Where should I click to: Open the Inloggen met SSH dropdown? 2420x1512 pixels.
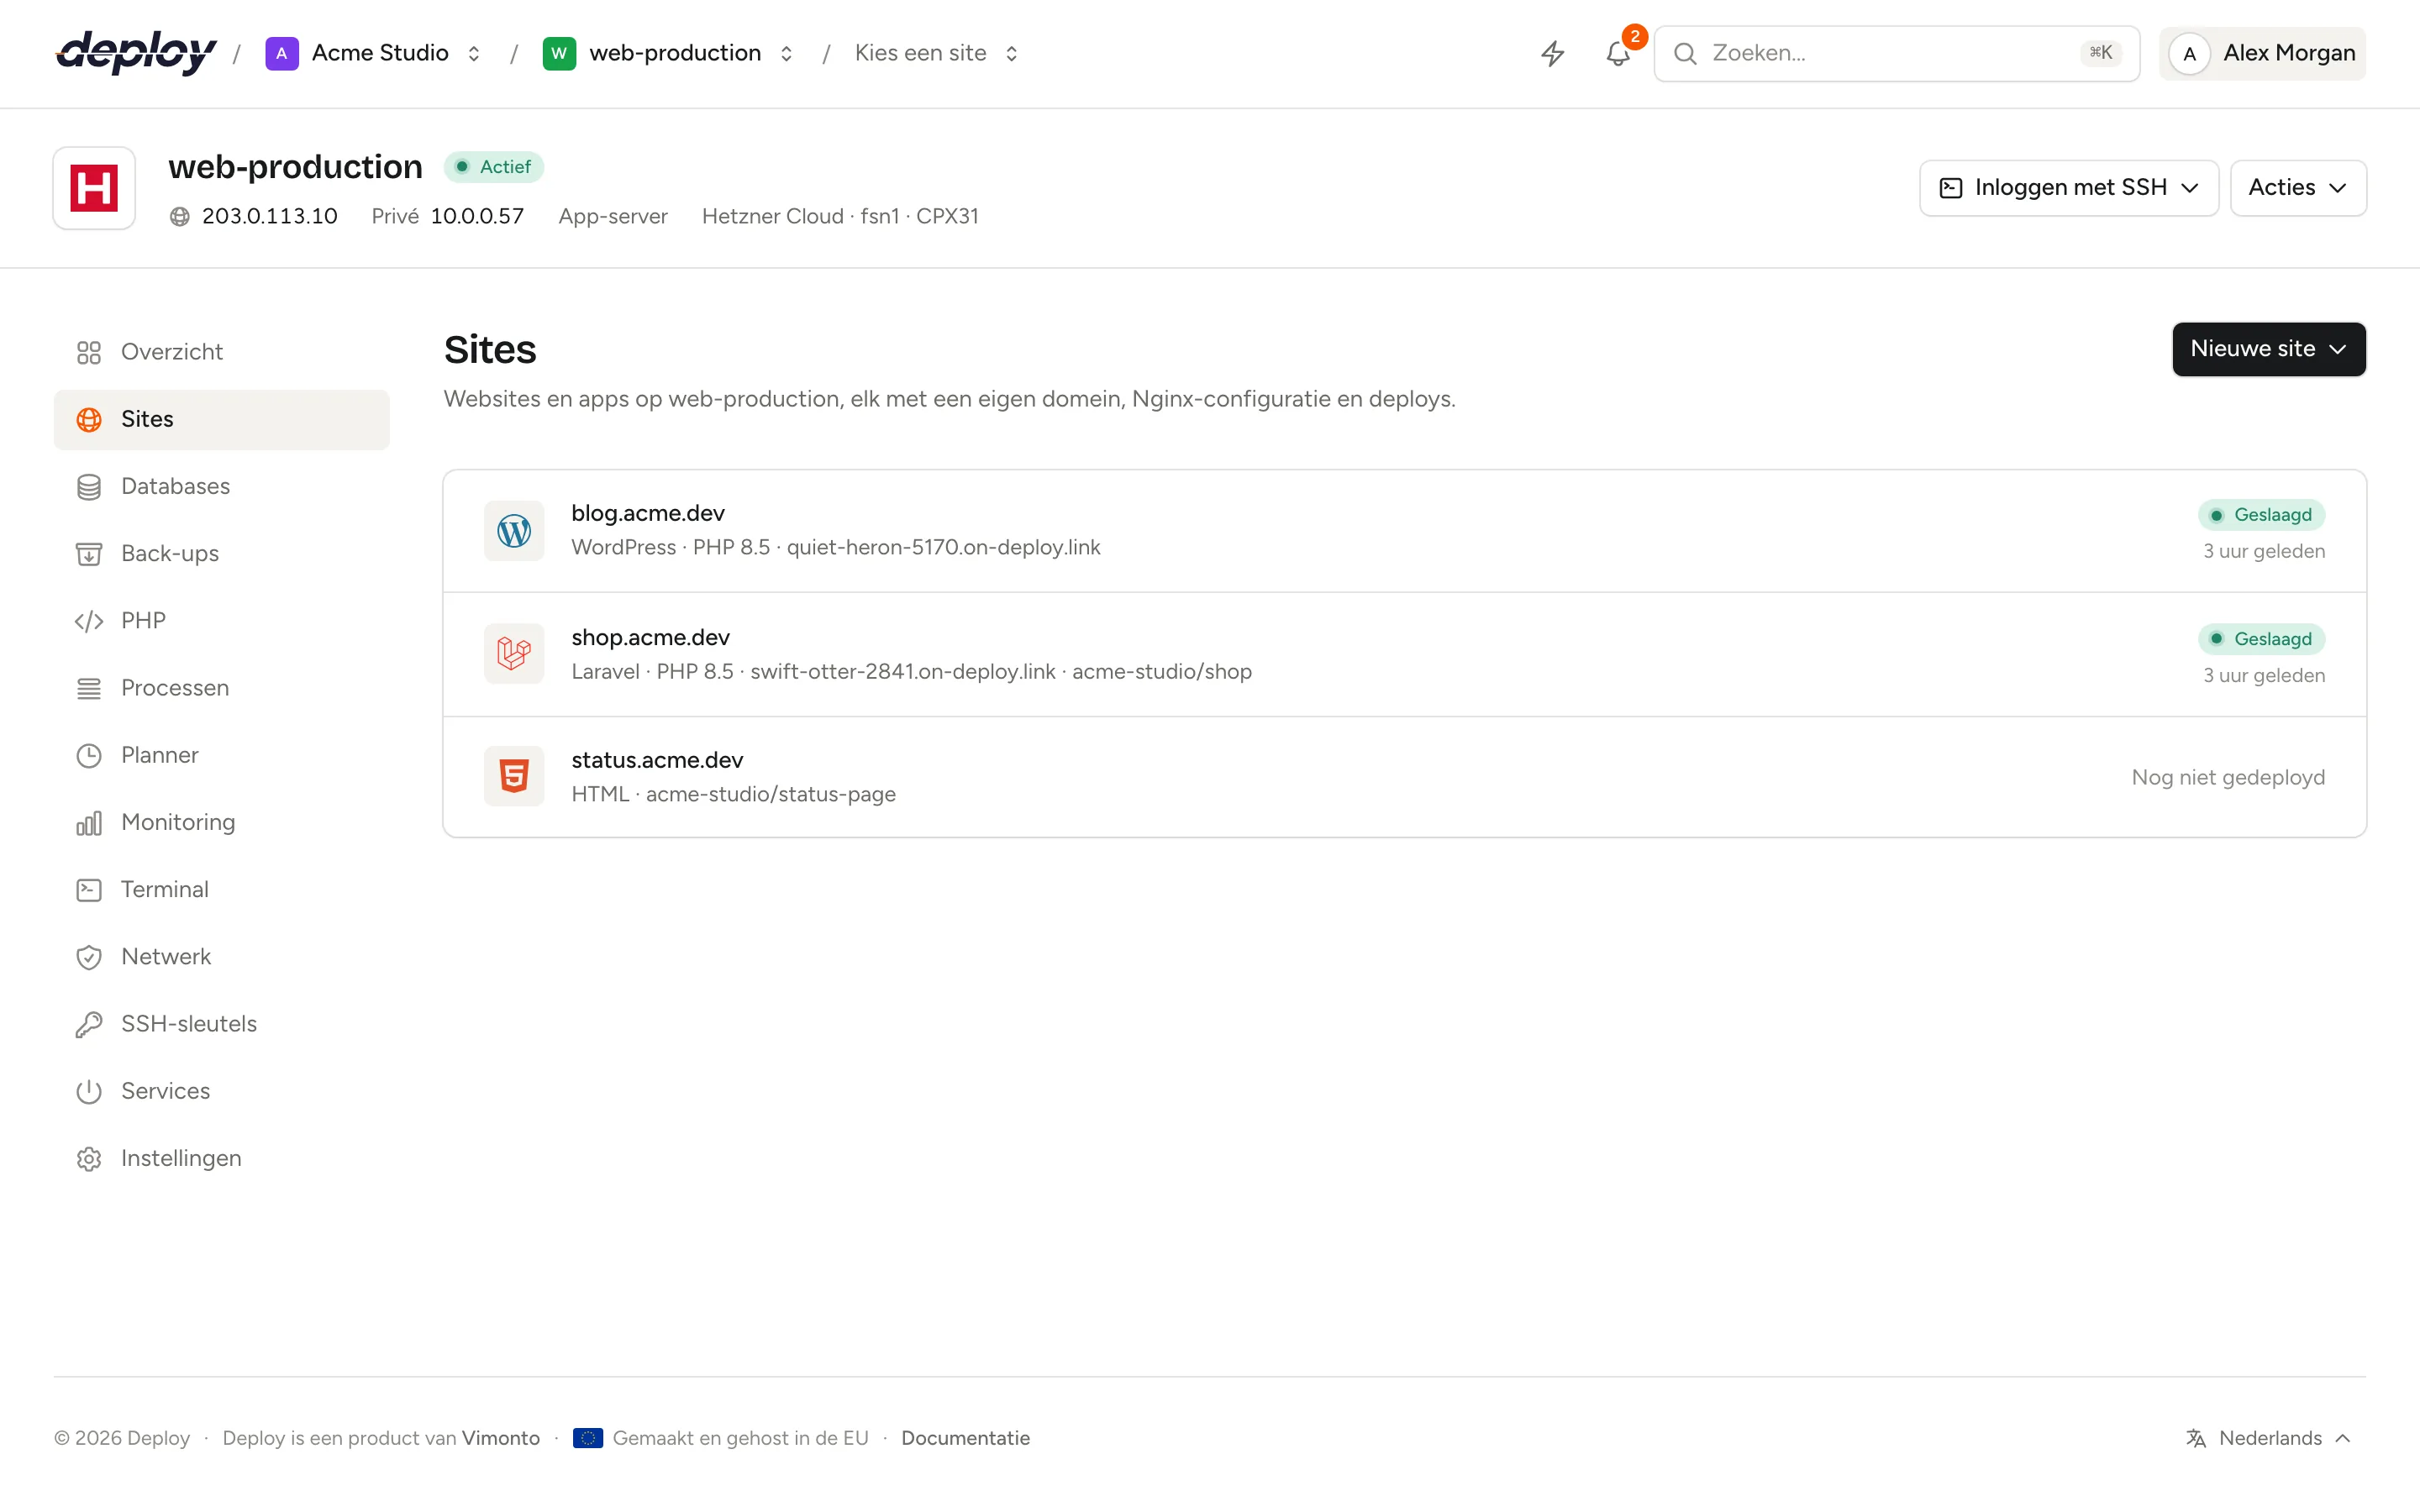tap(2068, 188)
